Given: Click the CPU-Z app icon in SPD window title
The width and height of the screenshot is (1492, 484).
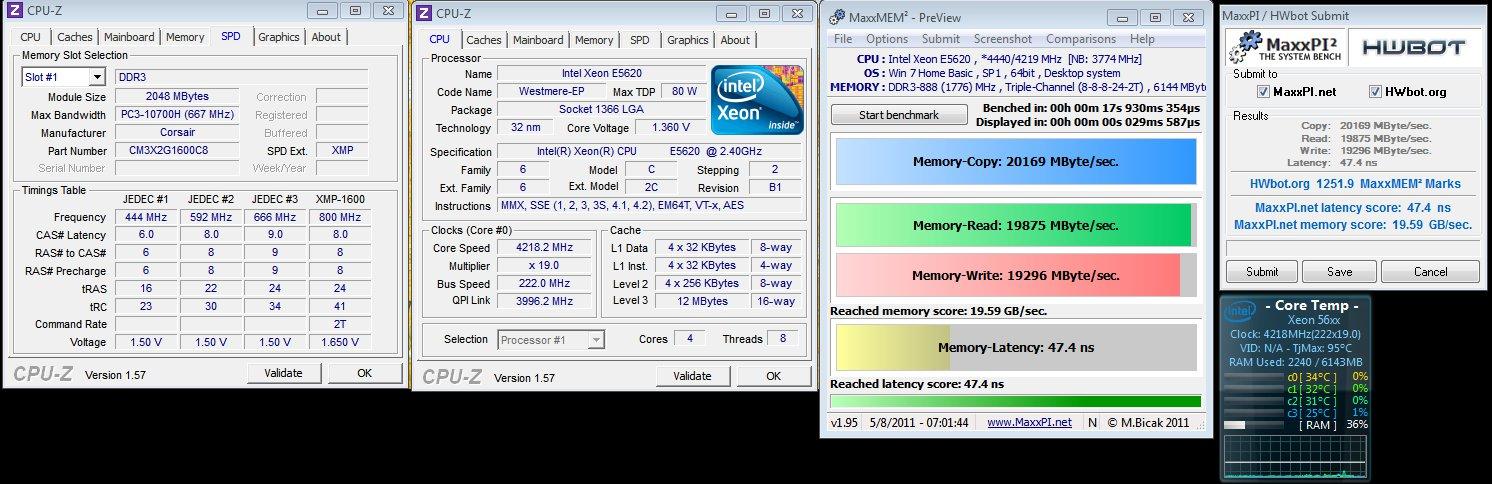Looking at the screenshot, I should [13, 12].
